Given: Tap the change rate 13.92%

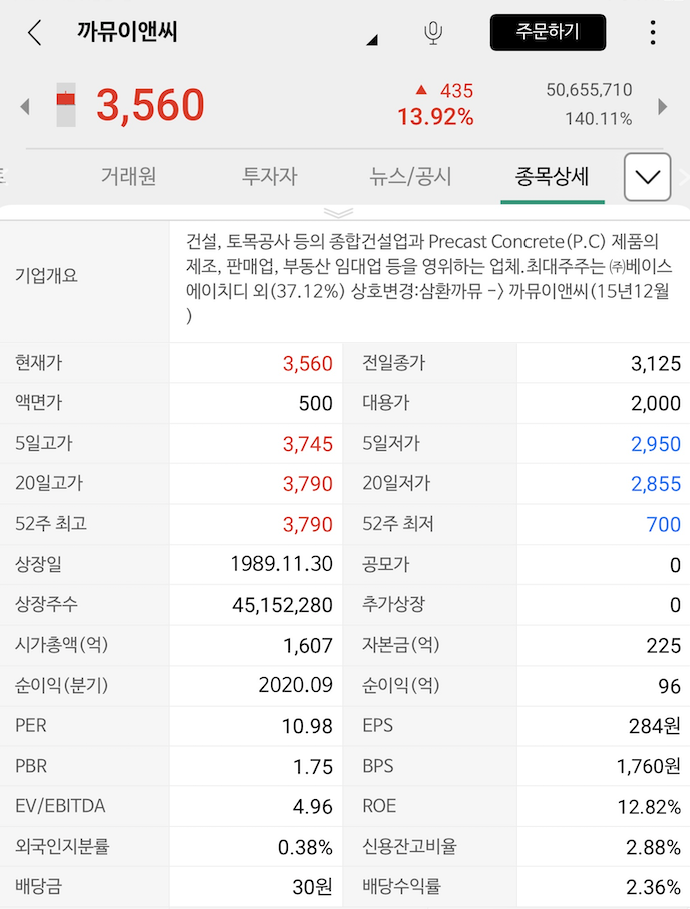Looking at the screenshot, I should 435,117.
